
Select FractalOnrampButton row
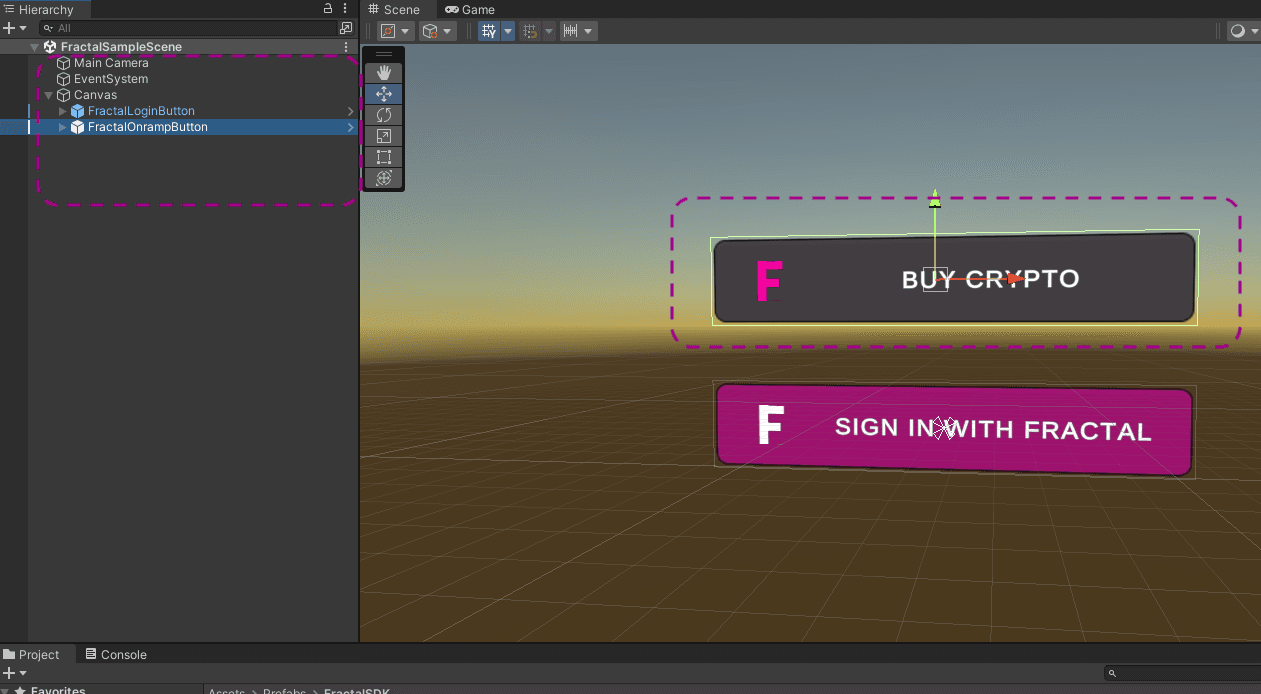[x=179, y=127]
